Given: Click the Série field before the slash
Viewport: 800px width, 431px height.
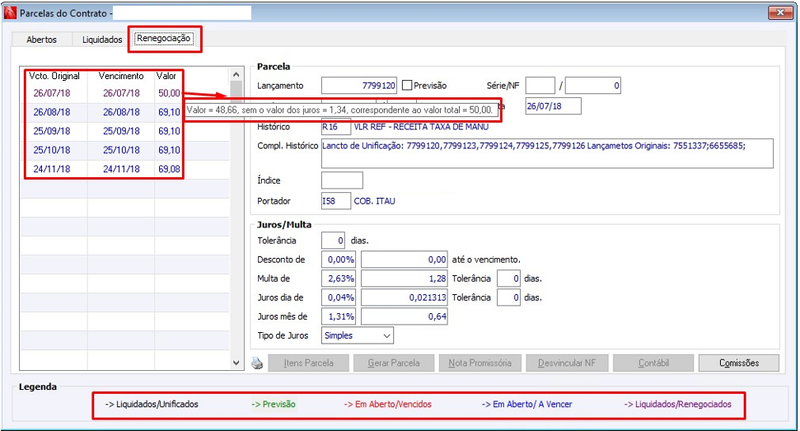Looking at the screenshot, I should (x=540, y=86).
